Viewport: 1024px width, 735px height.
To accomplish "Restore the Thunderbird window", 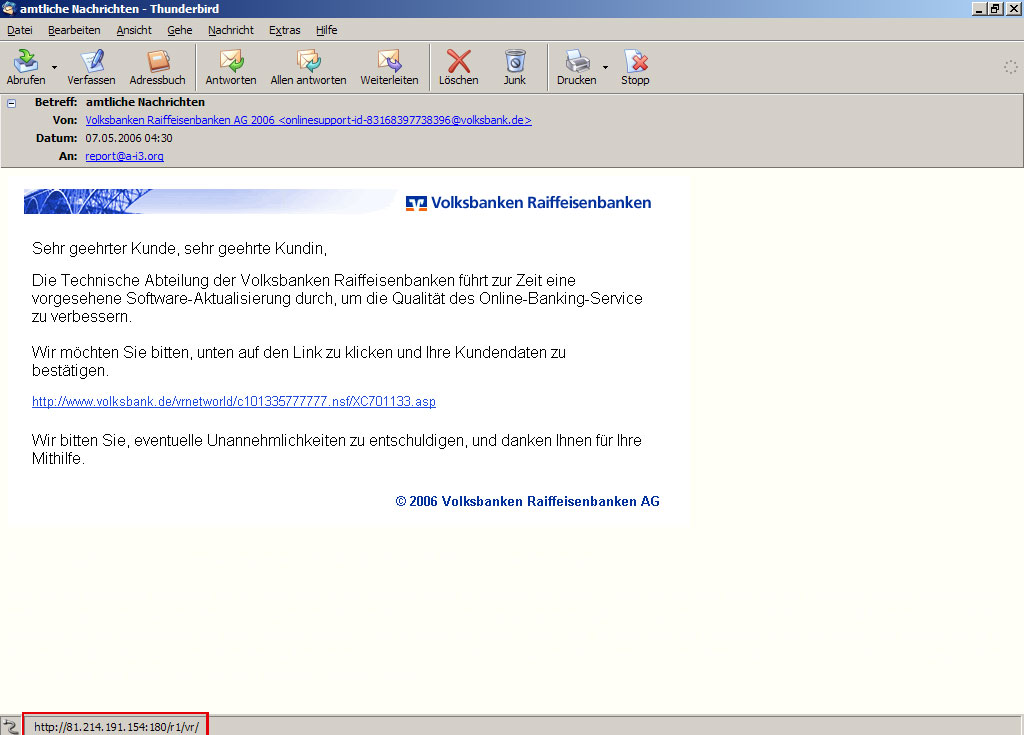I will (x=995, y=9).
